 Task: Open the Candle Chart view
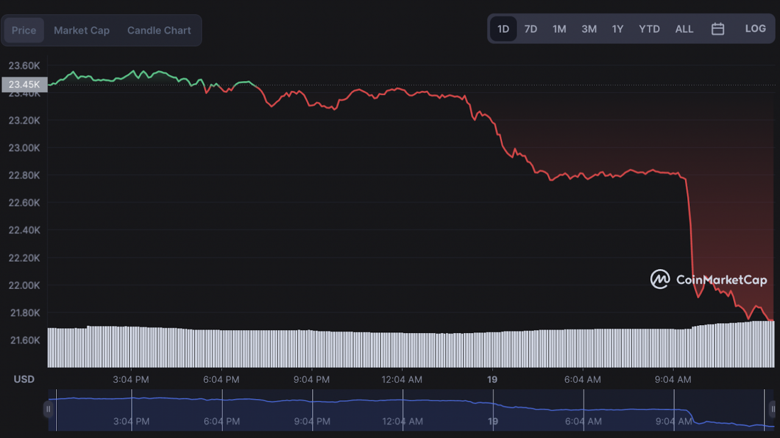[159, 30]
